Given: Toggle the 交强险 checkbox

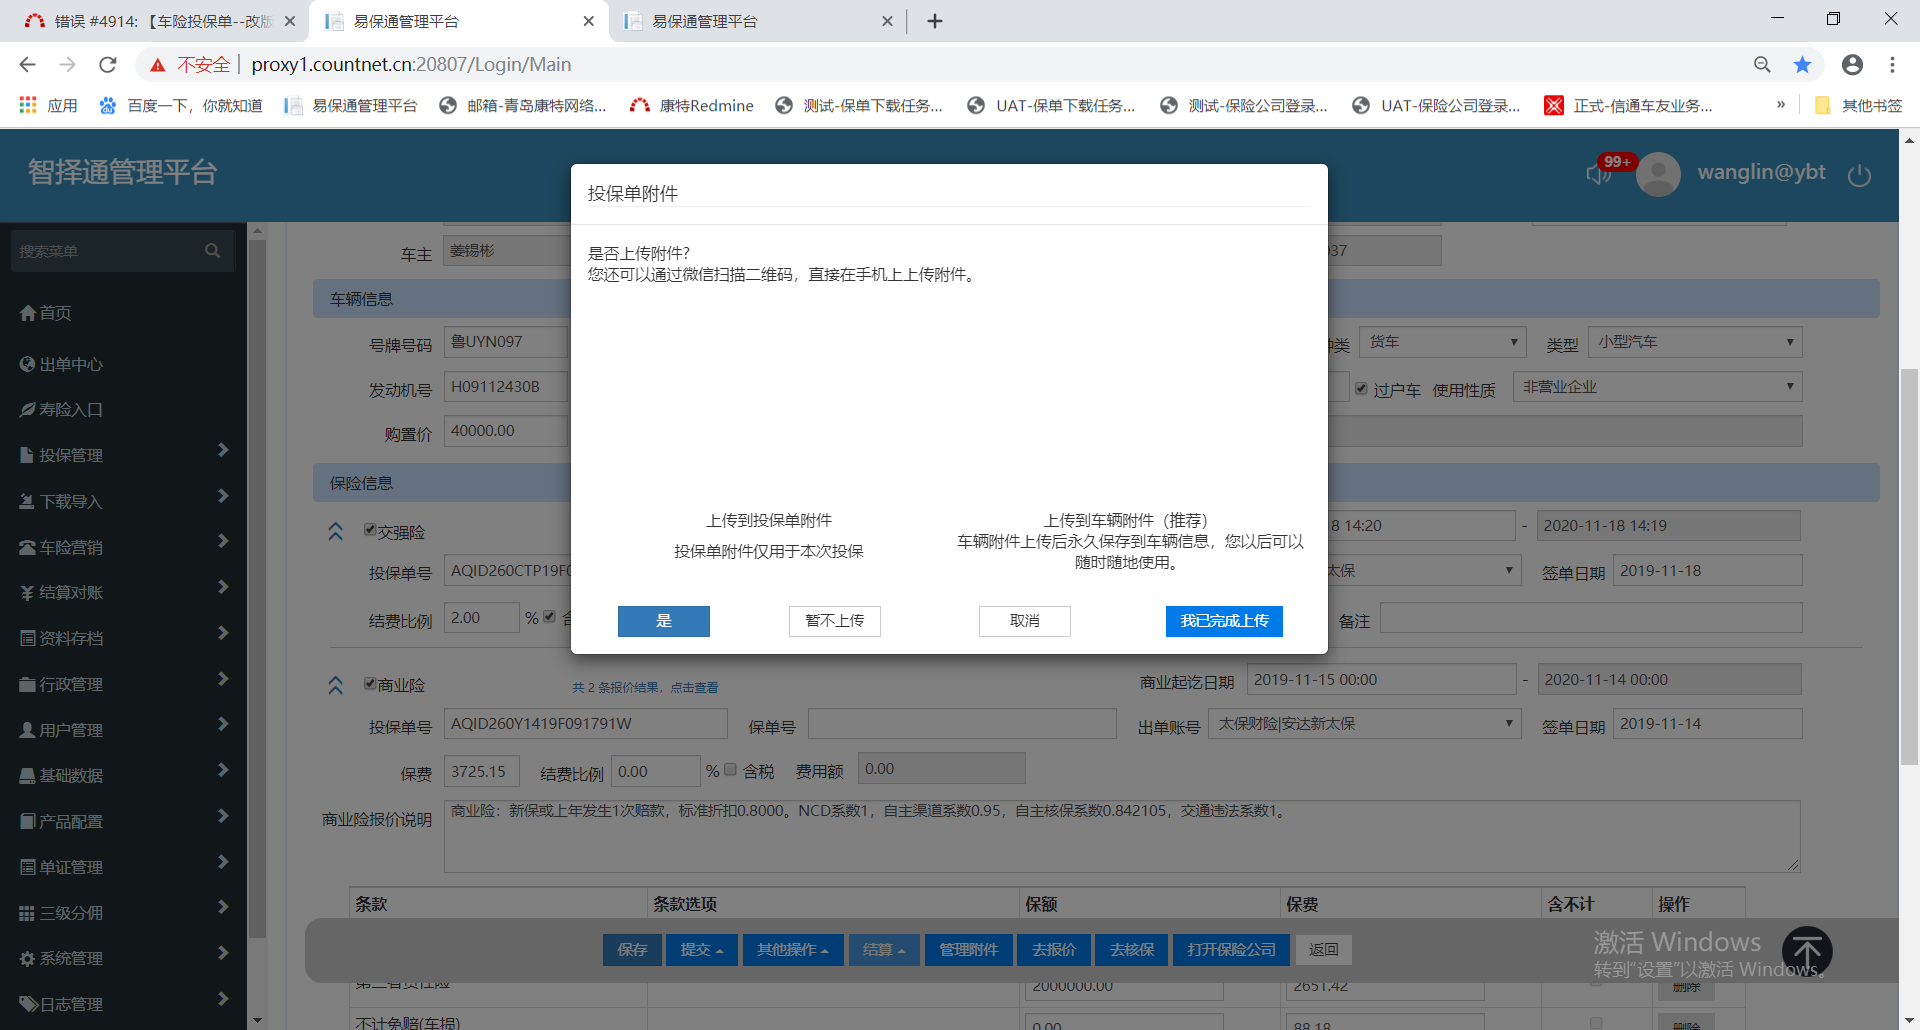Looking at the screenshot, I should [x=370, y=530].
